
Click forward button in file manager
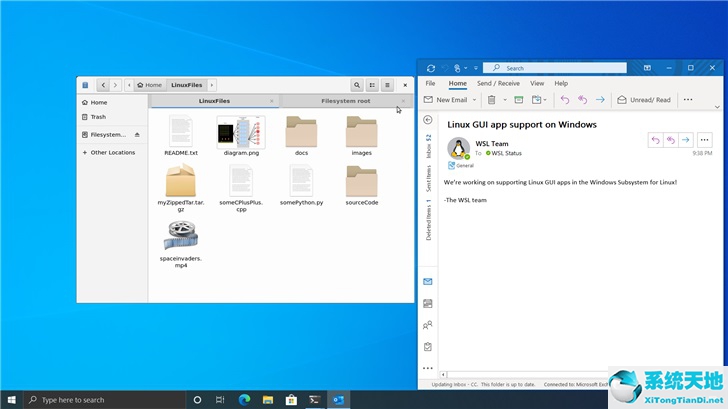tap(115, 85)
